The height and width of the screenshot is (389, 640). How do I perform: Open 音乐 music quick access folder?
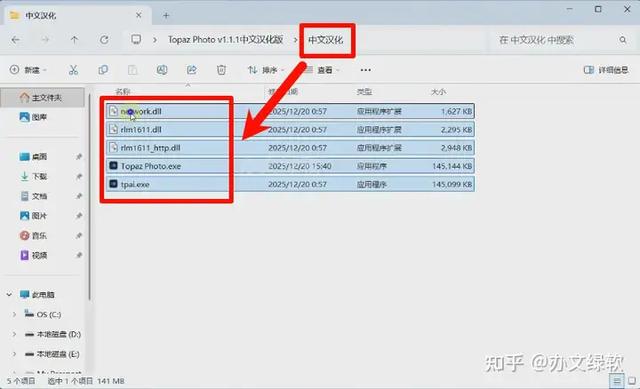pos(33,236)
